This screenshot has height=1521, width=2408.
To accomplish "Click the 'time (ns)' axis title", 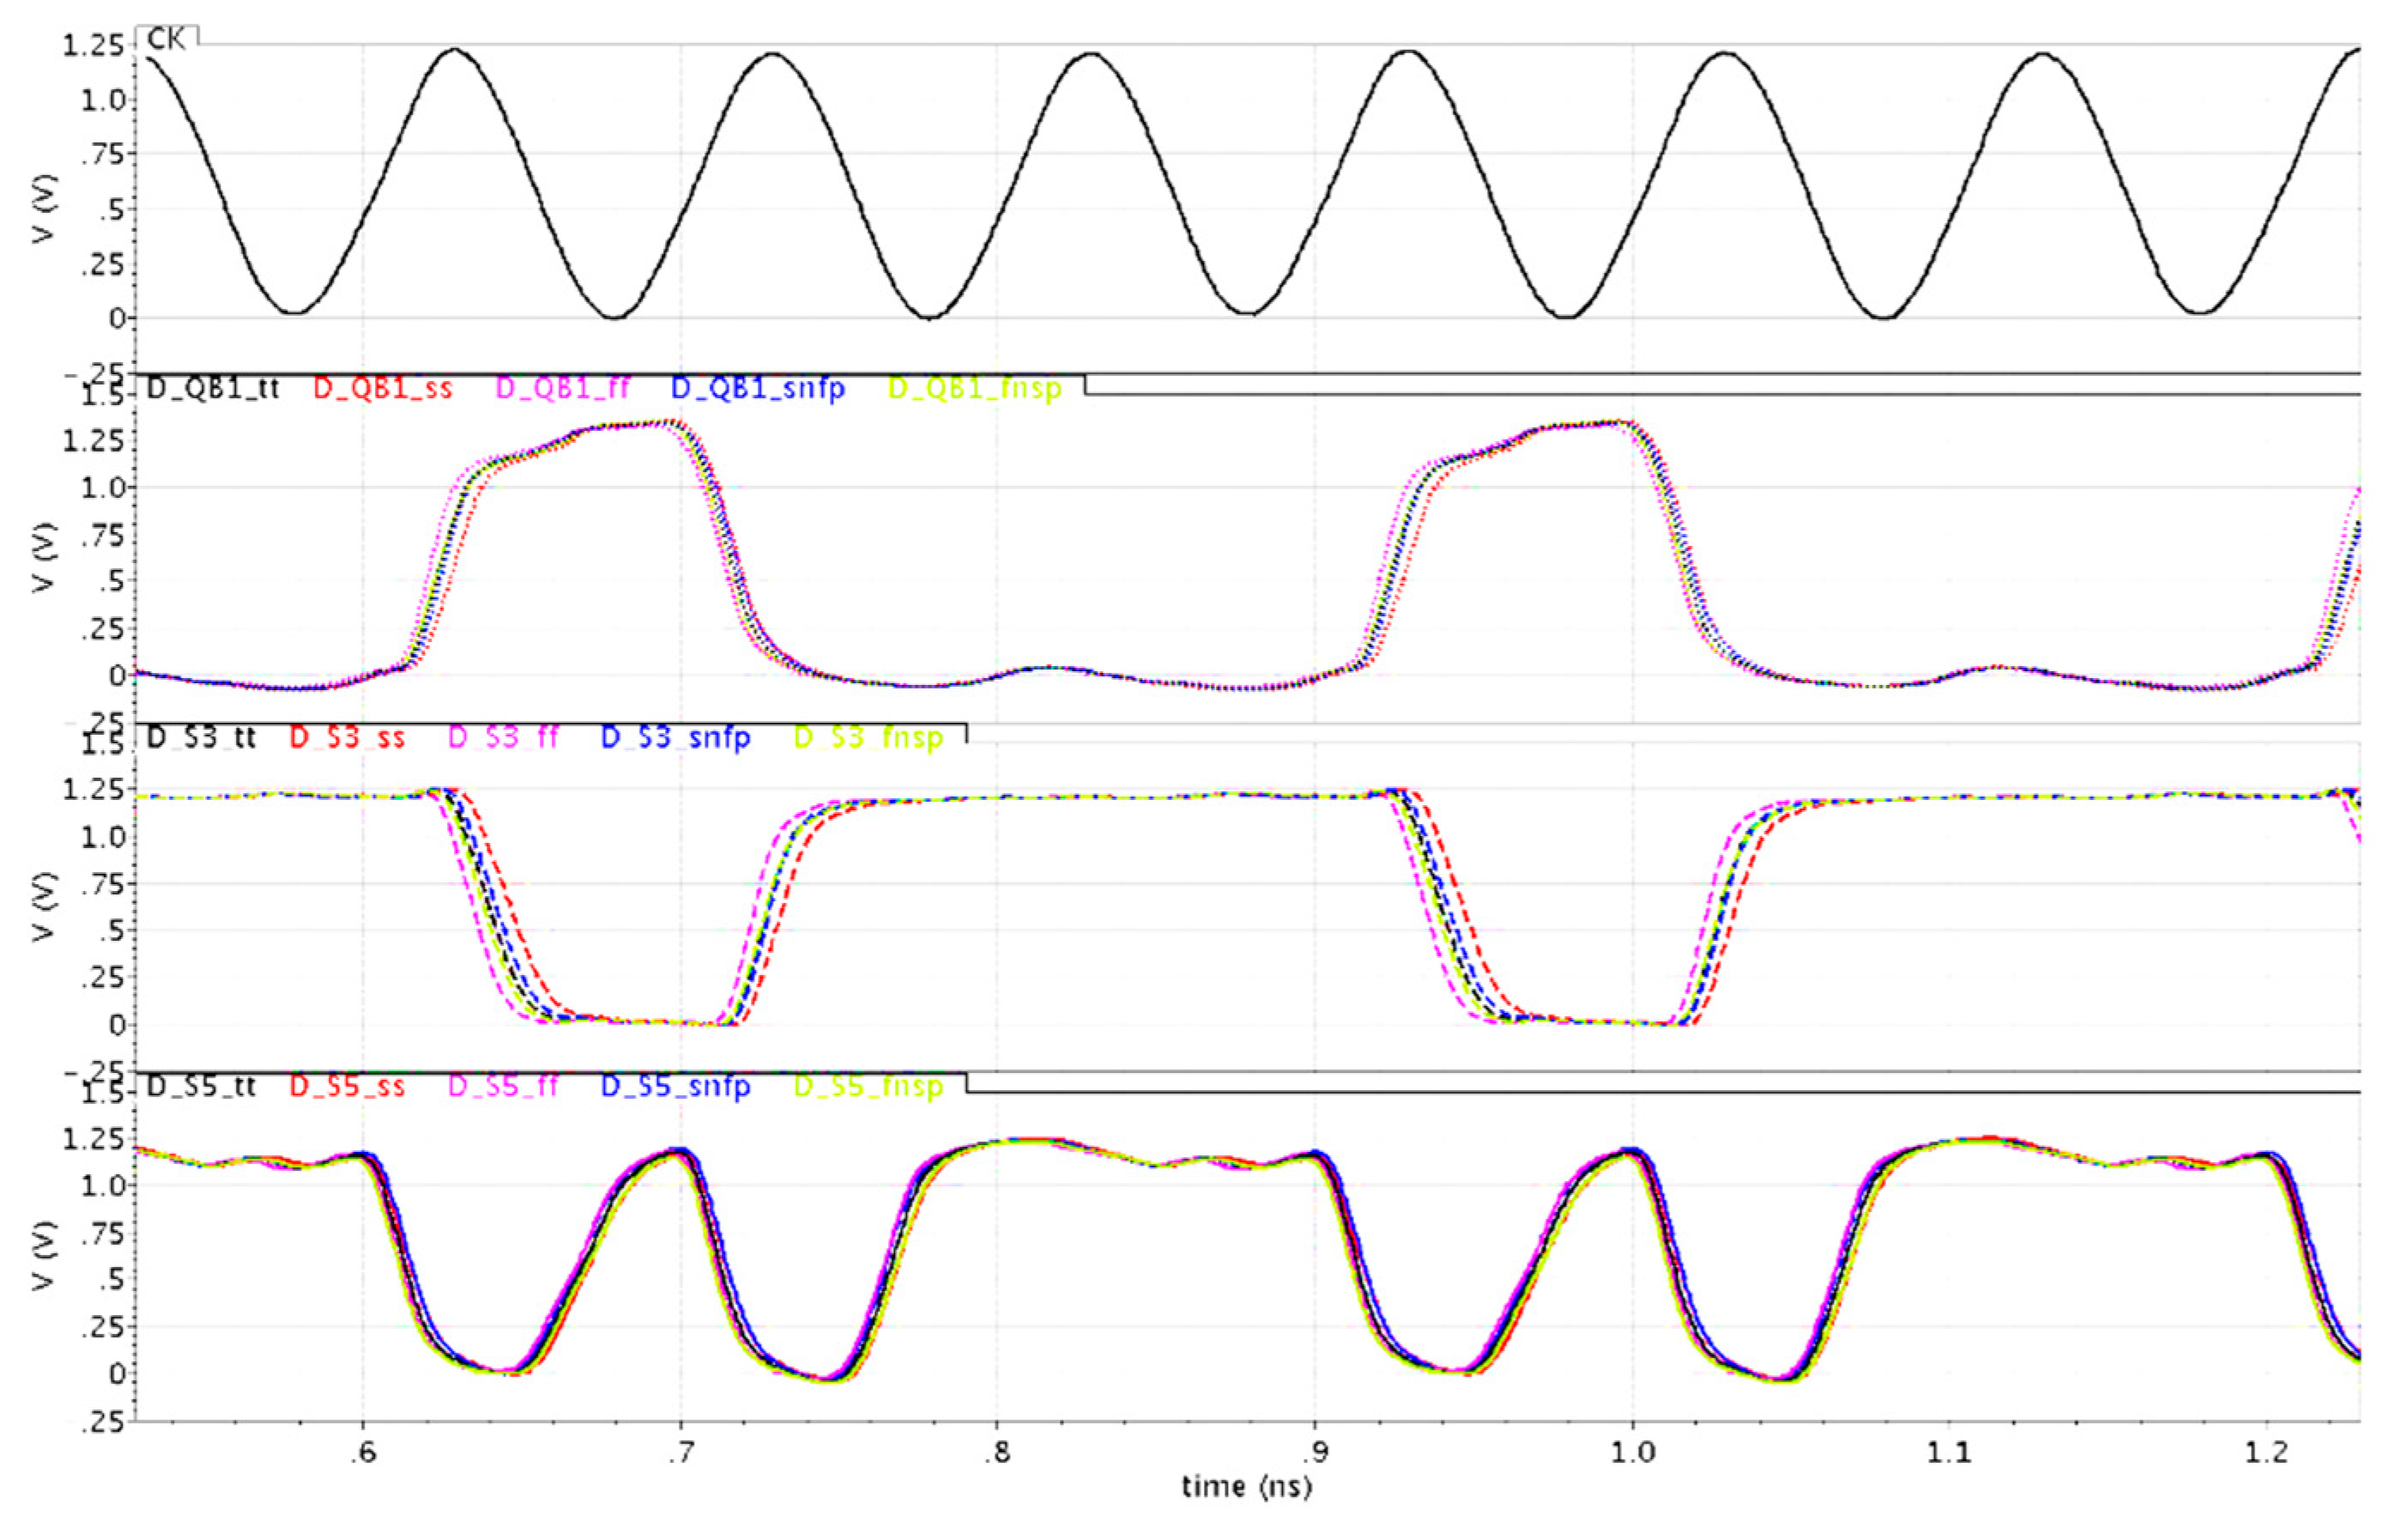I will (x=1246, y=1487).
